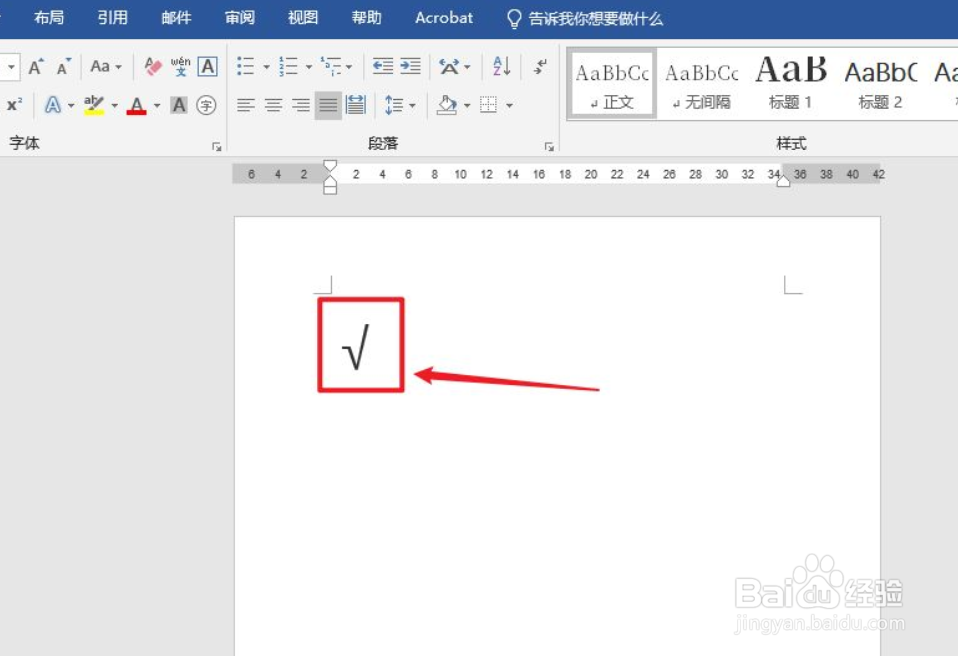
Task: Apply the 标题 1 style
Action: click(x=791, y=84)
